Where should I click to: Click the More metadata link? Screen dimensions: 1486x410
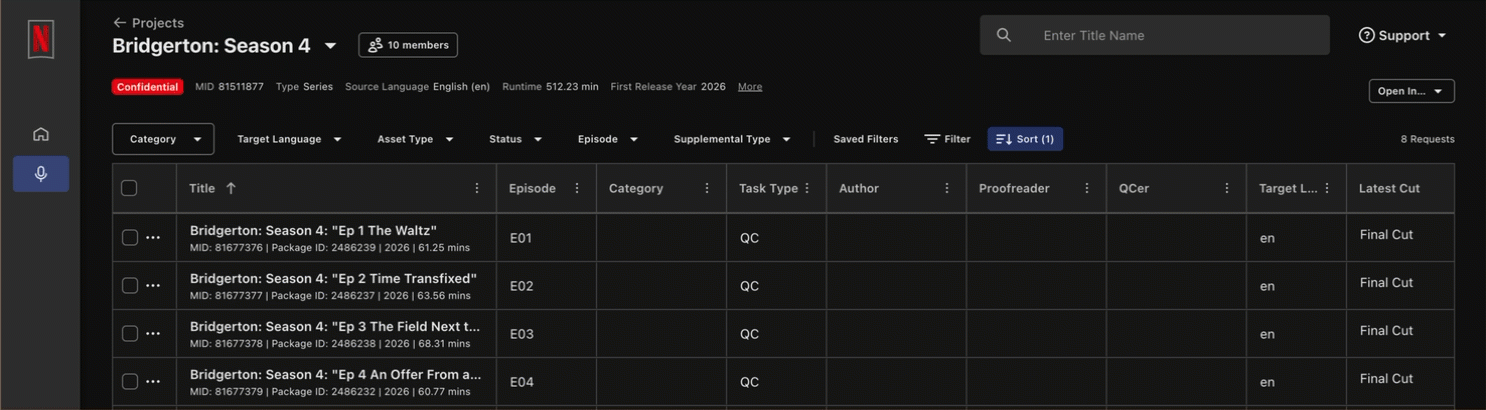tap(750, 87)
